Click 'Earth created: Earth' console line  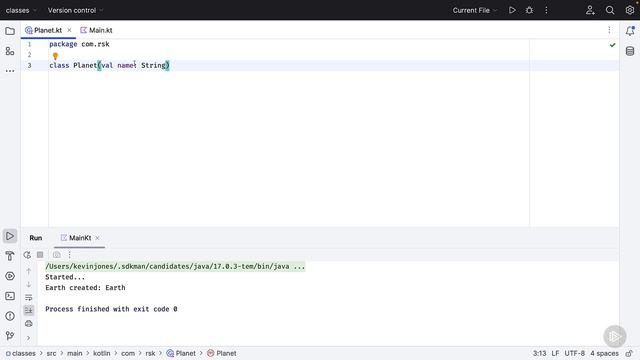[85, 288]
